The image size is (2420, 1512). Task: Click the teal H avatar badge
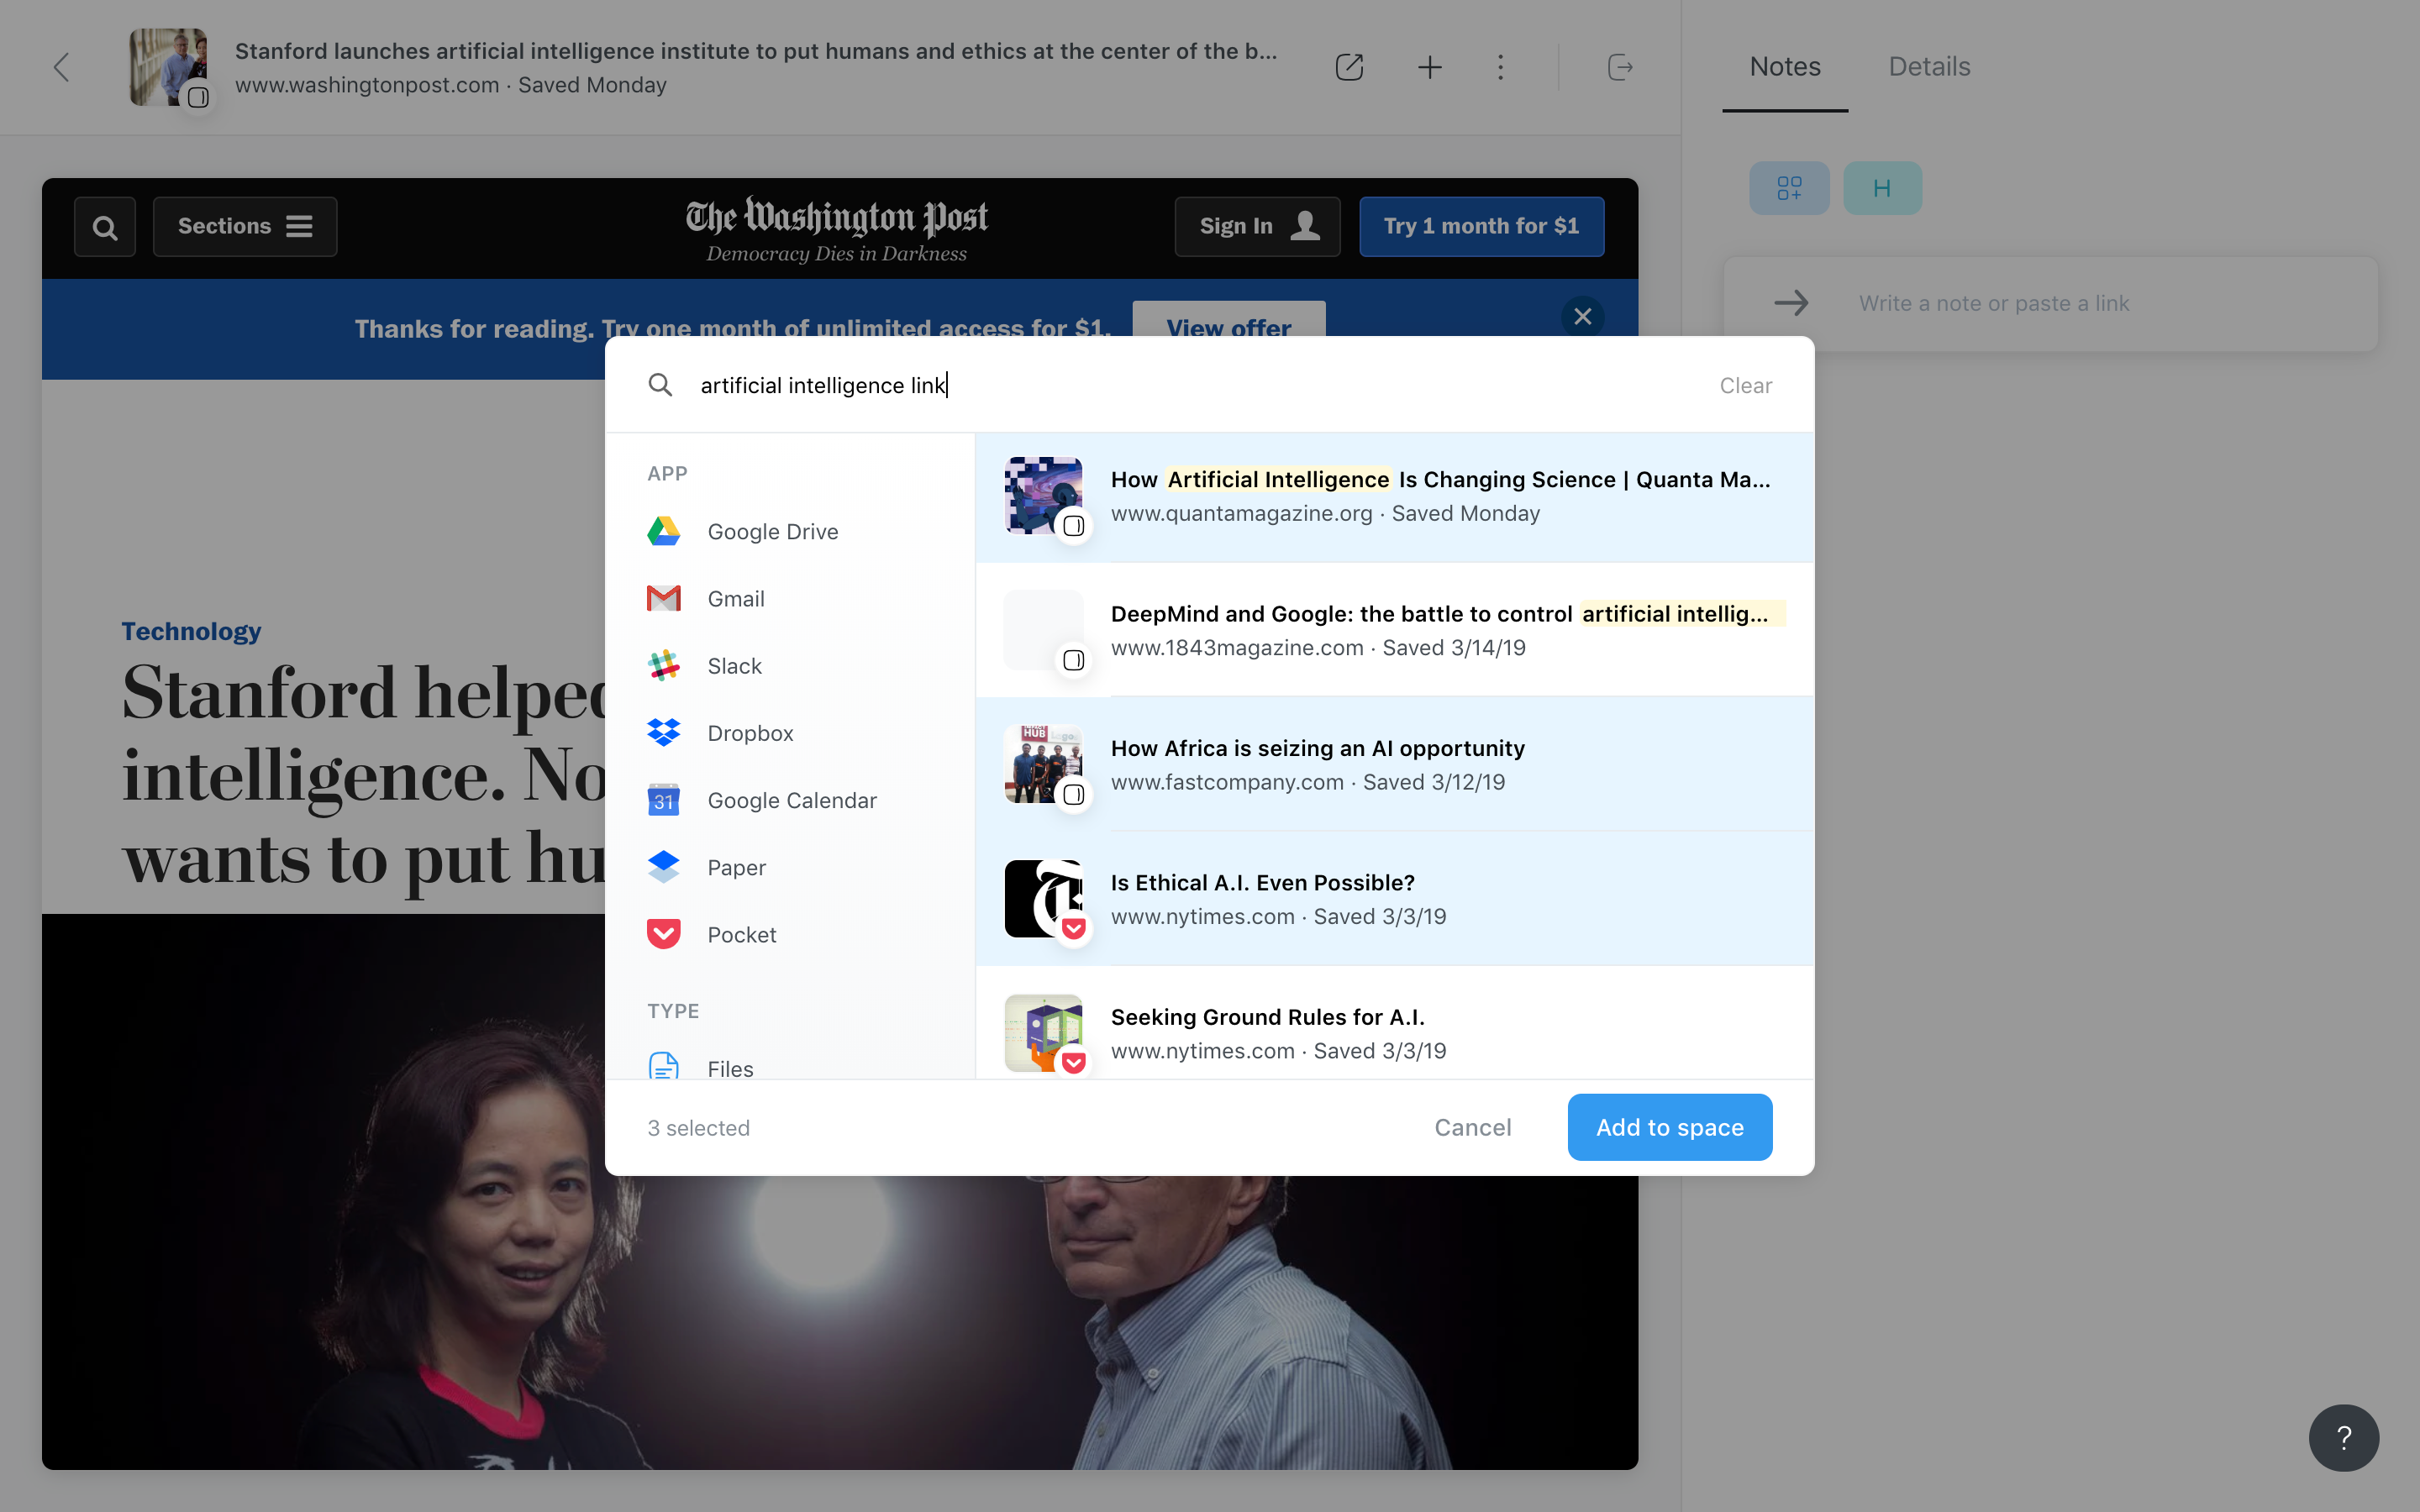coord(1882,188)
